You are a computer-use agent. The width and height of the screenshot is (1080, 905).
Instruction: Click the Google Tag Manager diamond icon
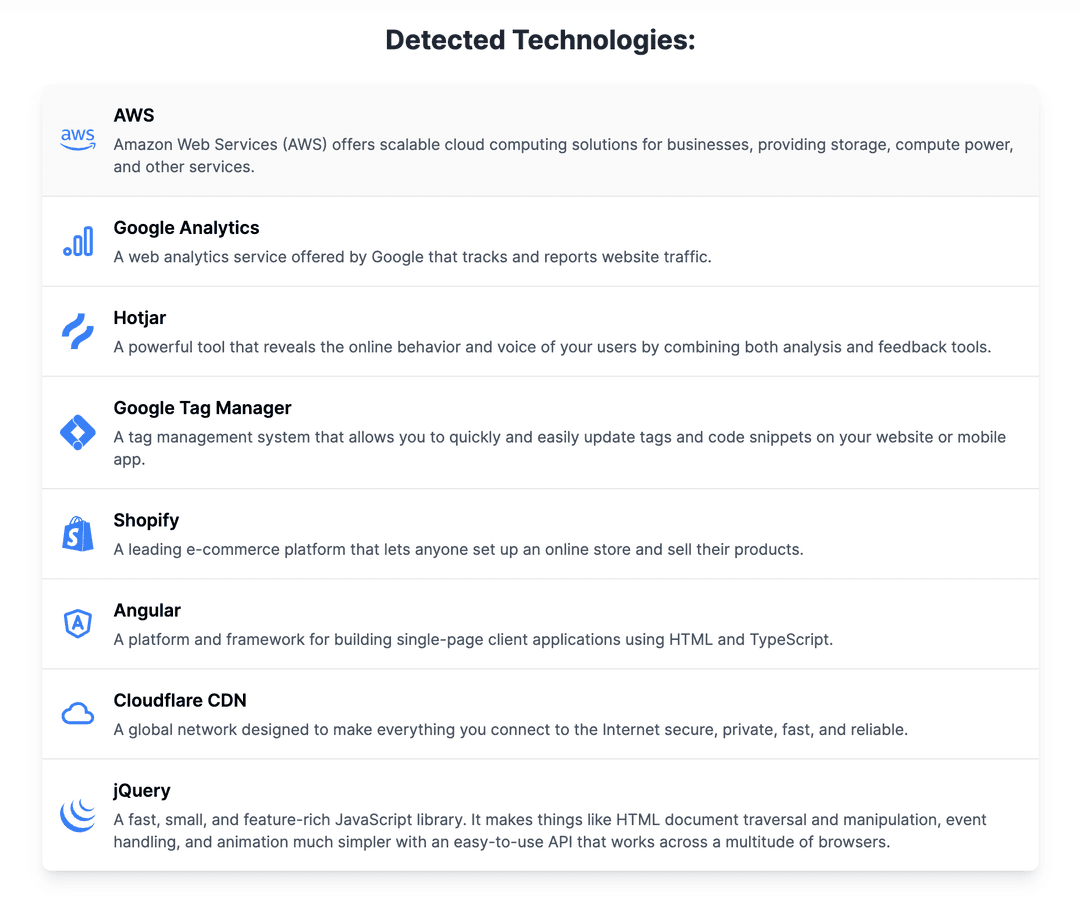coord(78,433)
